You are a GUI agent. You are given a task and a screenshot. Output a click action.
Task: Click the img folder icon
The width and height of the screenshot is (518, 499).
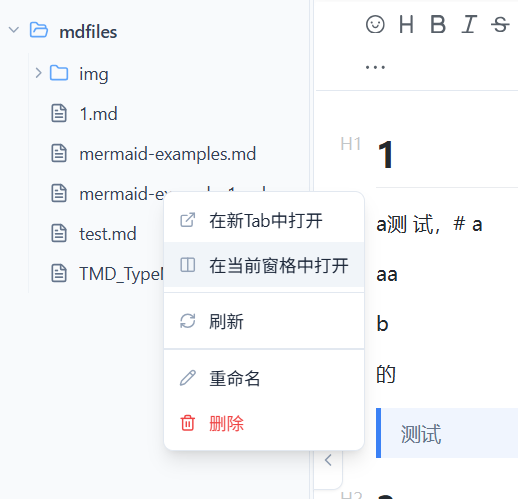[59, 73]
